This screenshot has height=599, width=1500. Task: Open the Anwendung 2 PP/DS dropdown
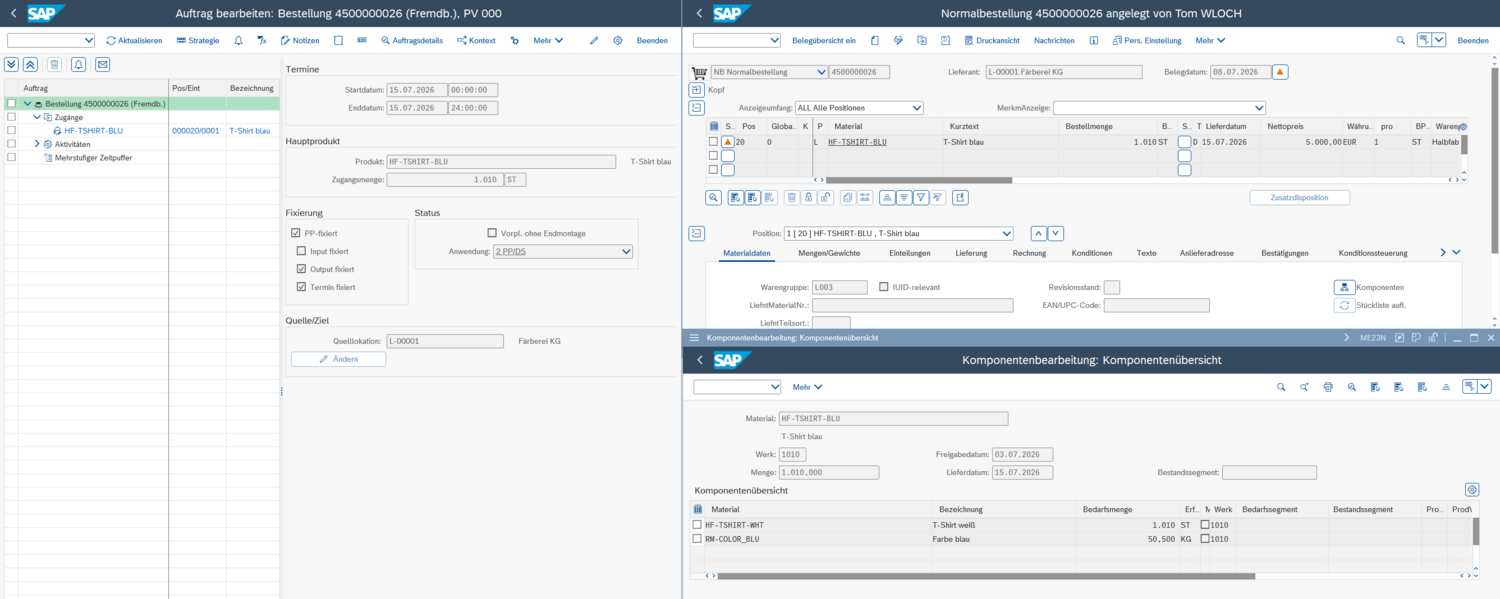pyautogui.click(x=563, y=252)
